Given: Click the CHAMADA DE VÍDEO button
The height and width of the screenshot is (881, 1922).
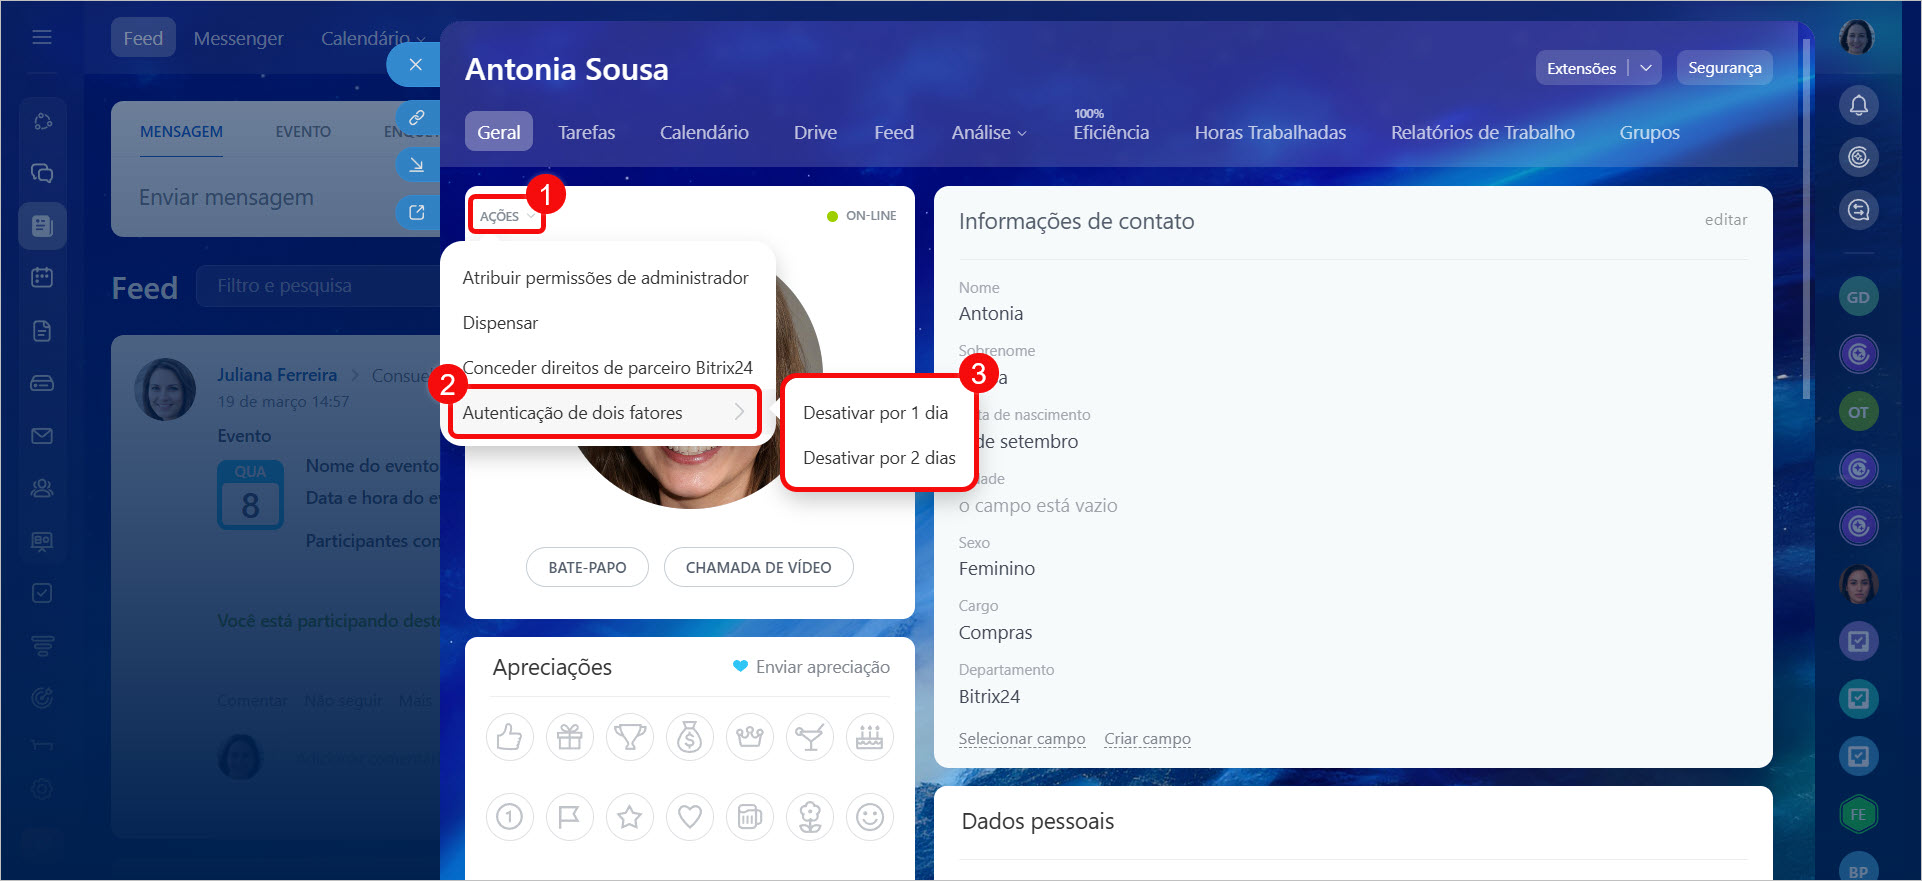Looking at the screenshot, I should coord(758,567).
